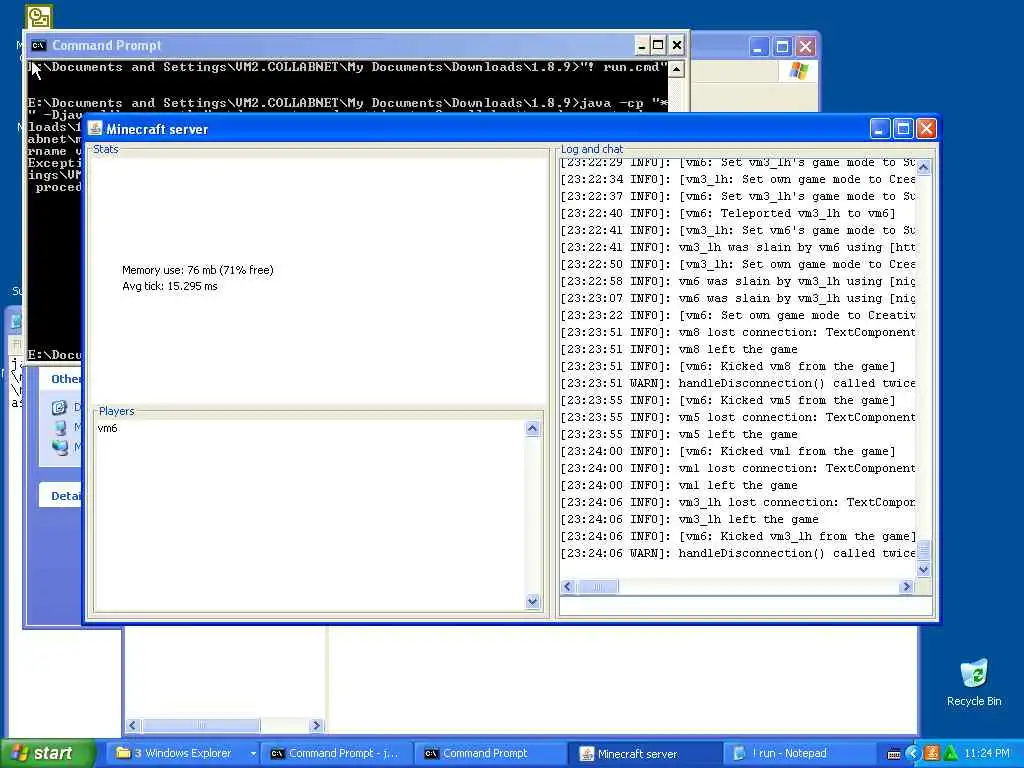
Task: Click the Java icon on Minecraft server taskbar button
Action: pyautogui.click(x=586, y=754)
